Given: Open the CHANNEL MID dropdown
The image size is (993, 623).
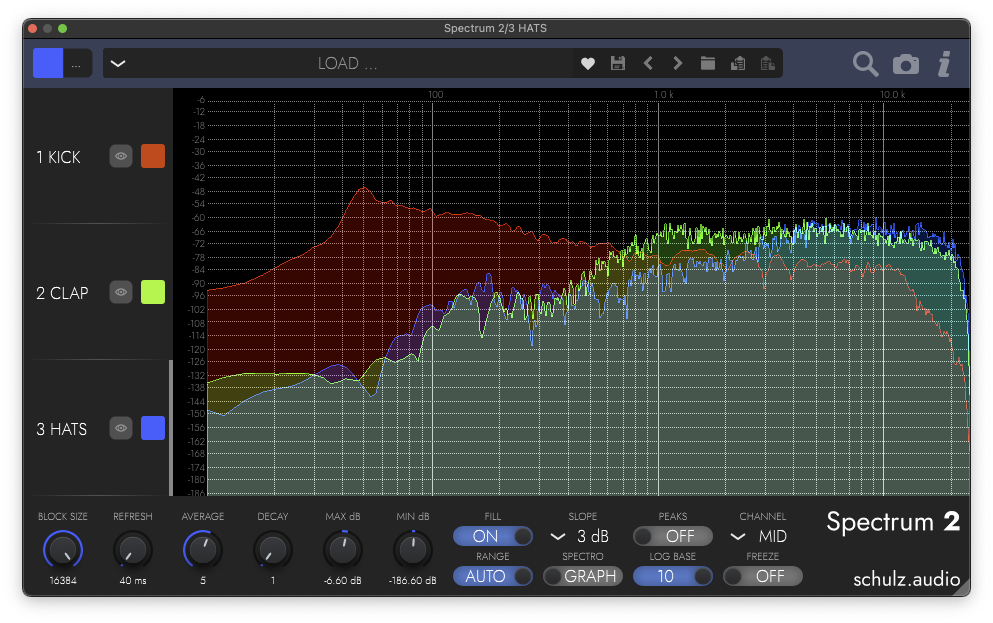Looking at the screenshot, I should point(759,536).
